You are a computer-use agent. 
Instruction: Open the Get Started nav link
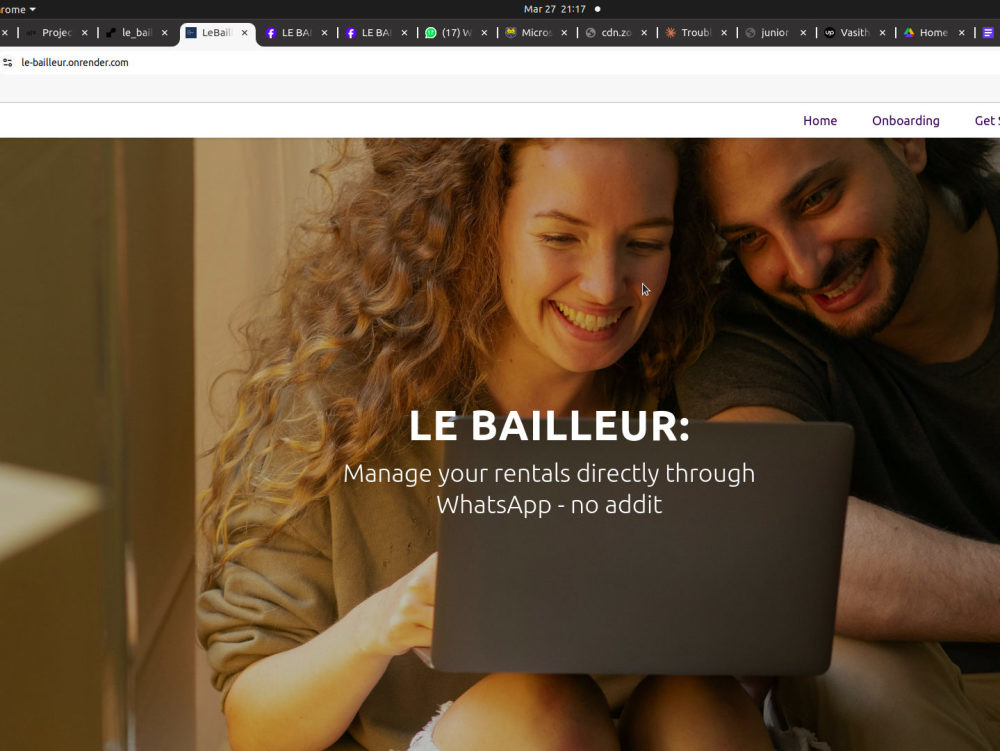pyautogui.click(x=987, y=120)
